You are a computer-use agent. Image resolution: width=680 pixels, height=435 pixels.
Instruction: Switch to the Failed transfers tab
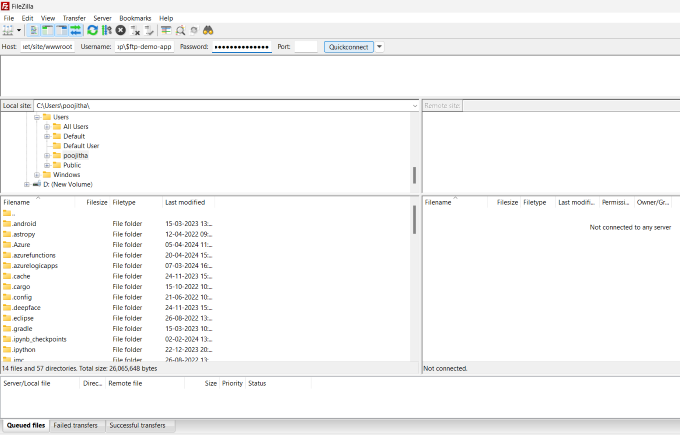(x=76, y=425)
